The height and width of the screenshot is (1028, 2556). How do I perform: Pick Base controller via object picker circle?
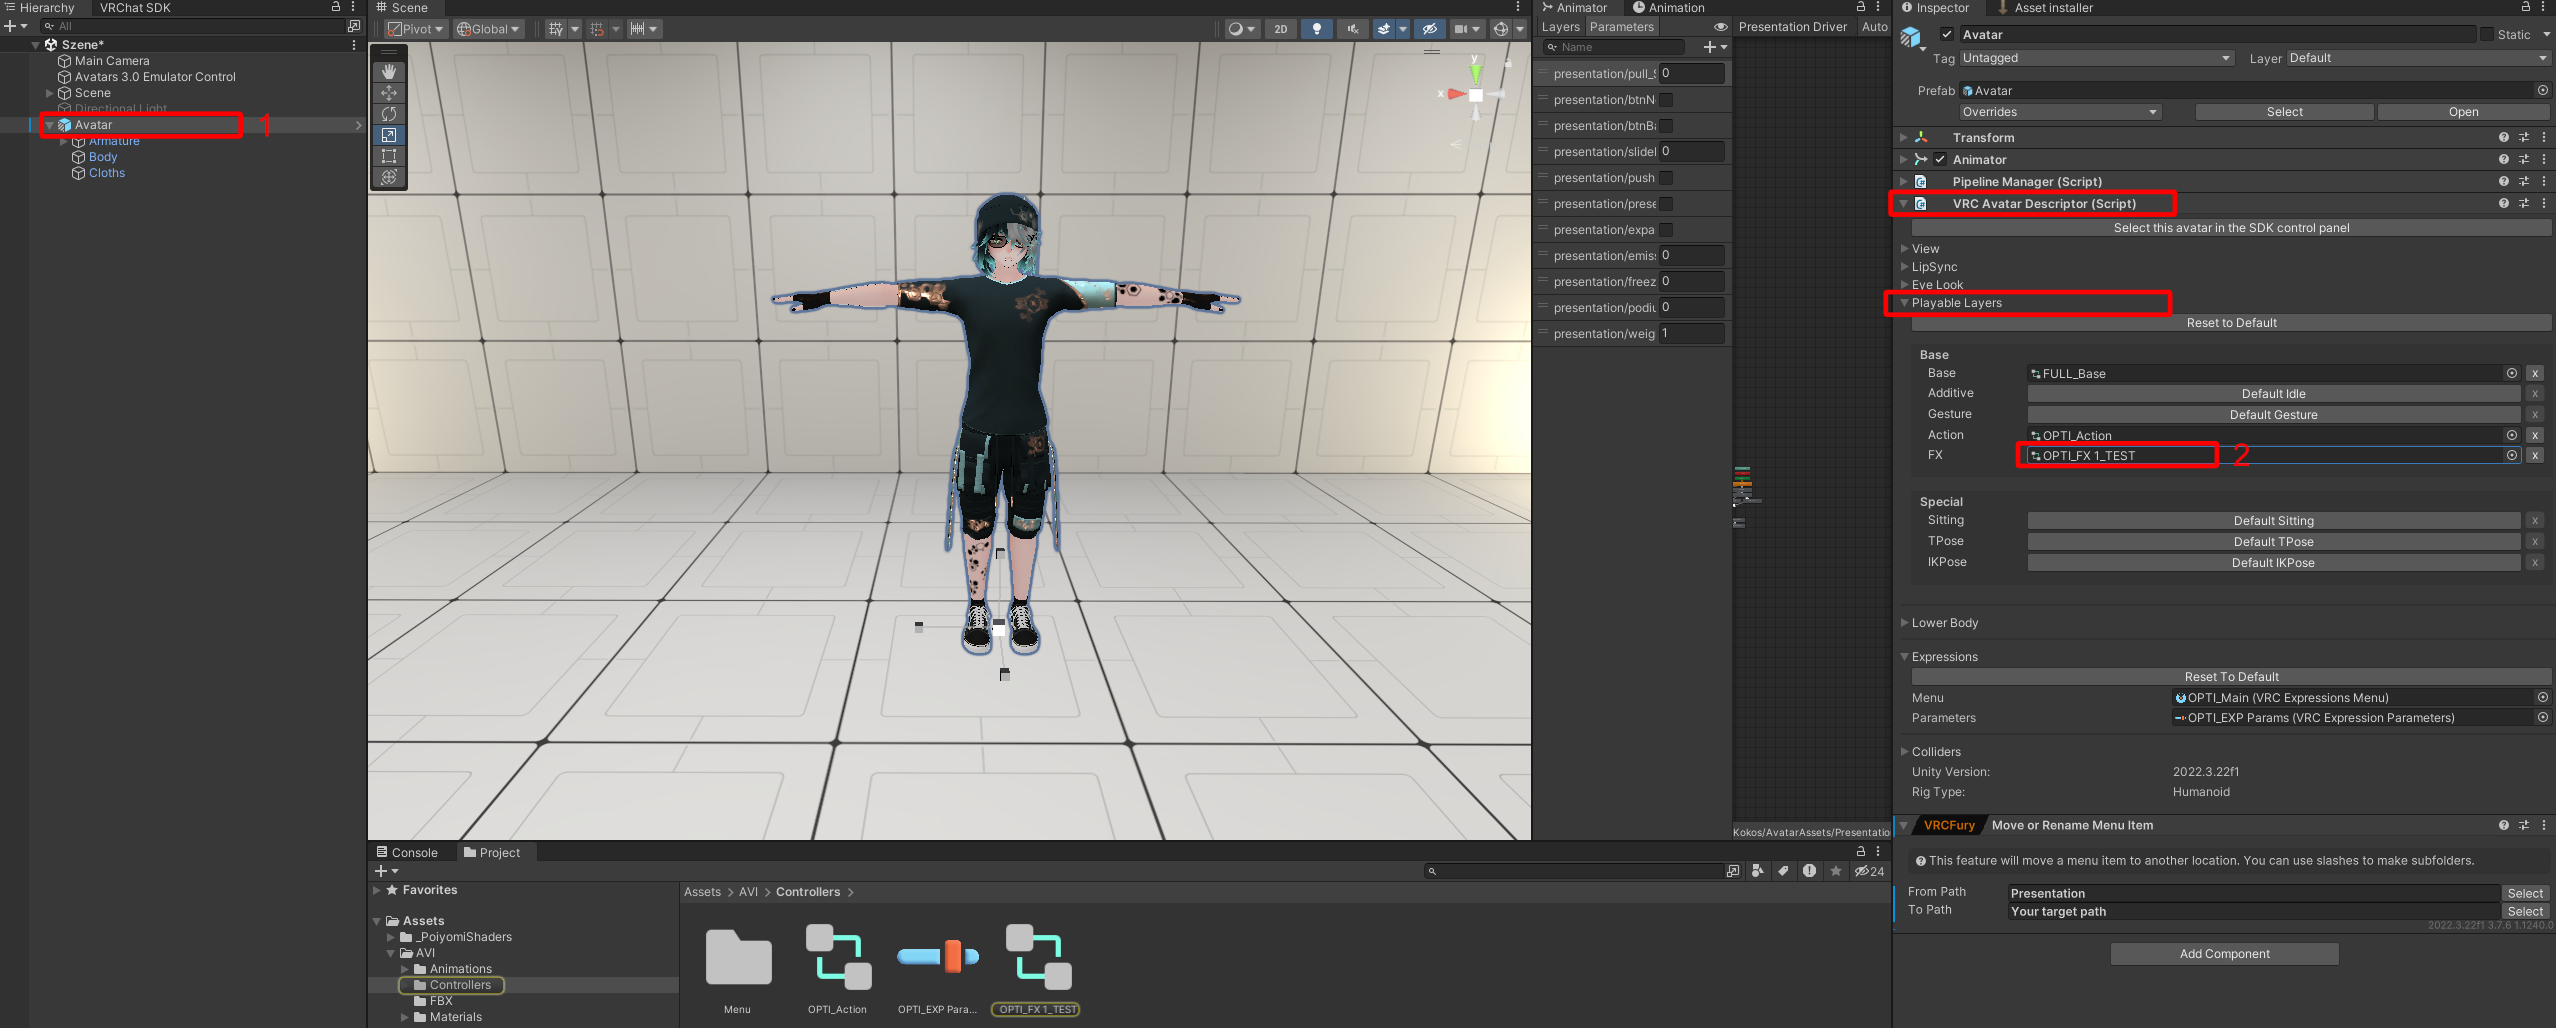[x=2512, y=373]
